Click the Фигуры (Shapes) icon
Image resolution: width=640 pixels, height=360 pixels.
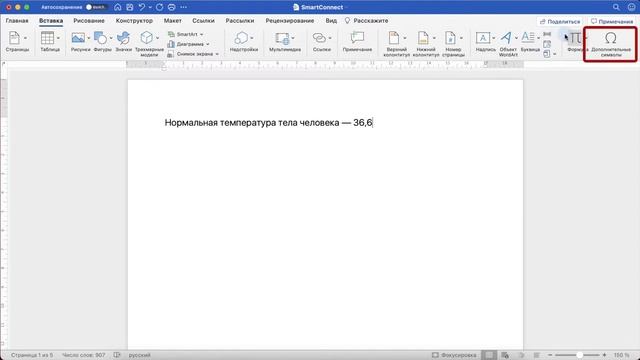pos(100,38)
